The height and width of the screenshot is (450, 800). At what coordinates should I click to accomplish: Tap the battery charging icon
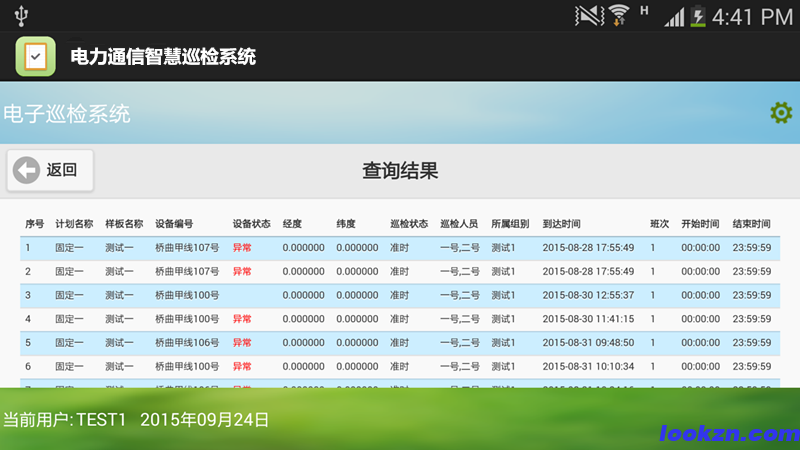coord(697,16)
